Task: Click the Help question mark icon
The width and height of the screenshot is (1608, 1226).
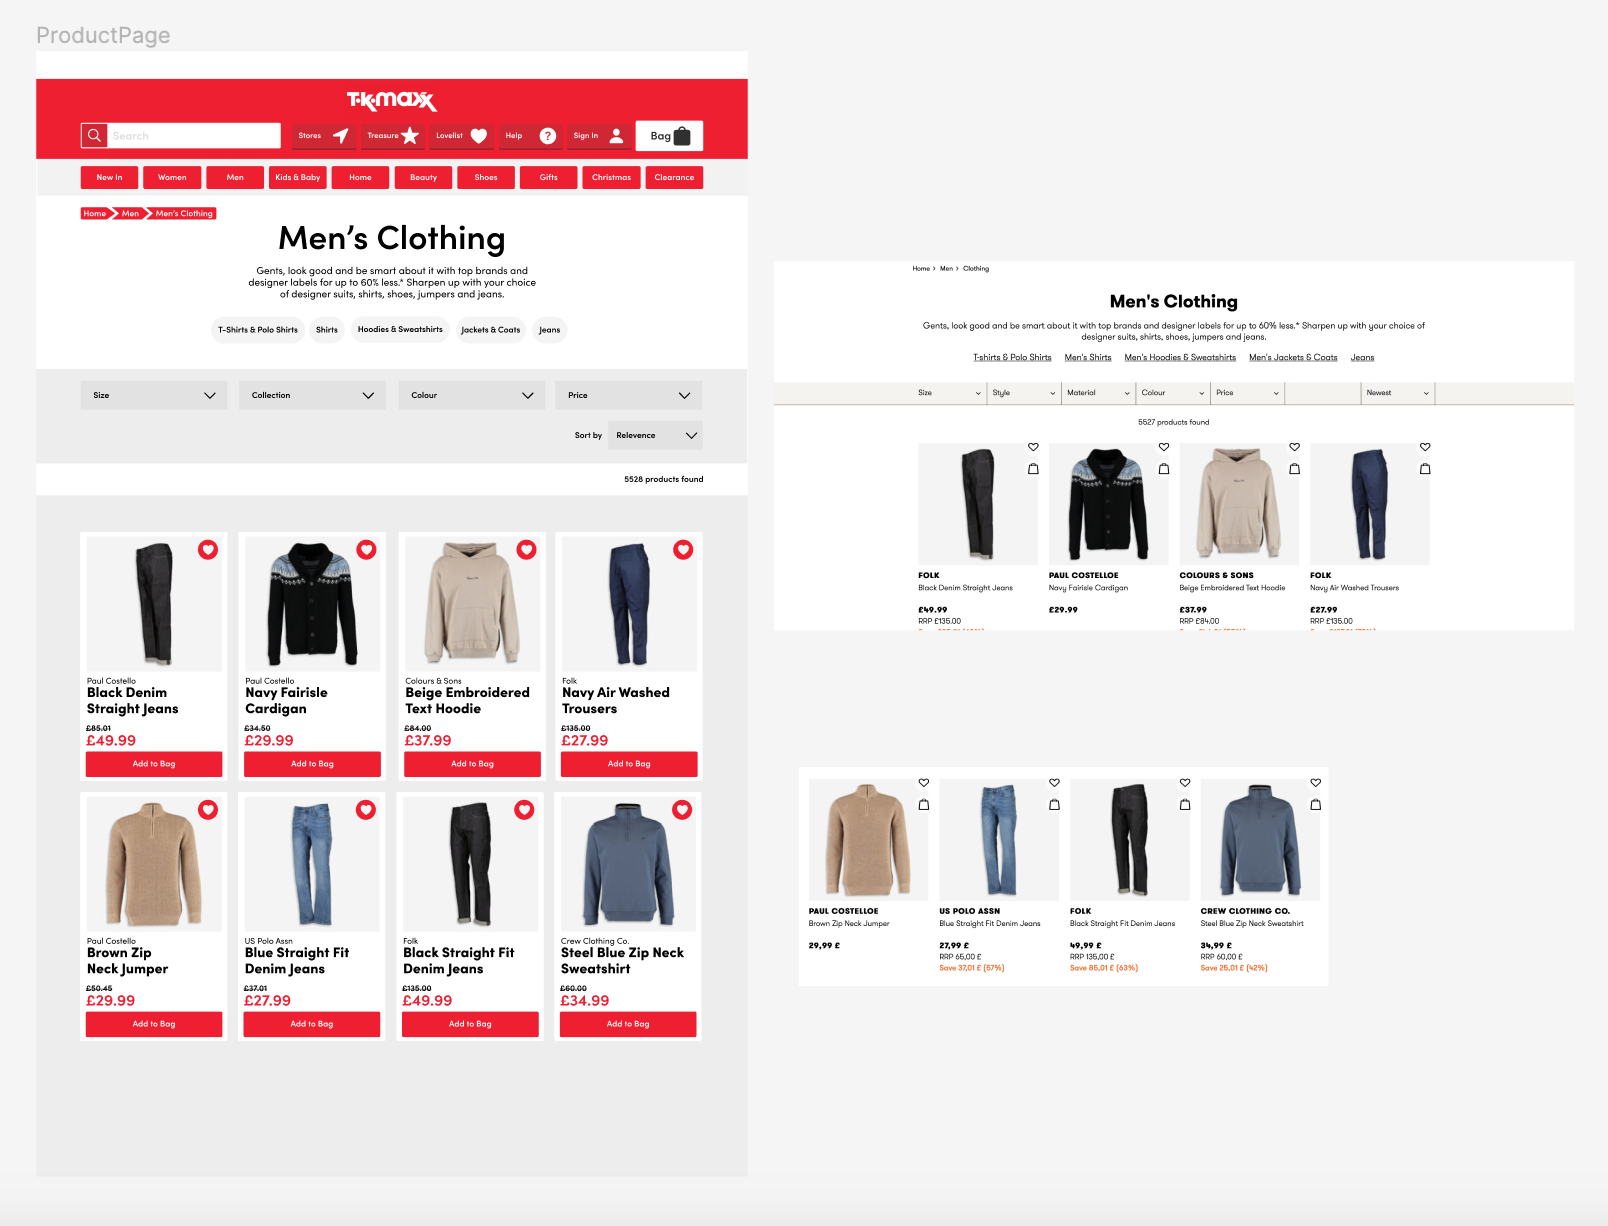Action: coord(548,136)
